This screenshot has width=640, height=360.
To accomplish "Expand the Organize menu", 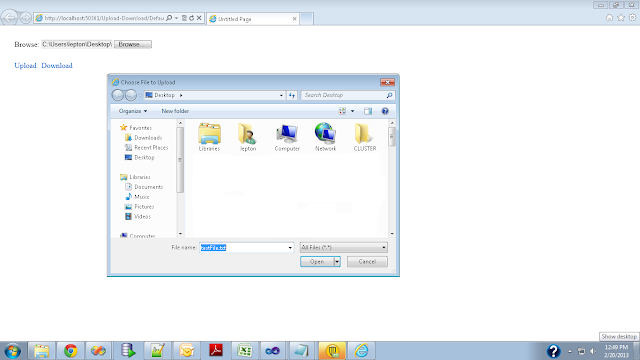I will [133, 111].
